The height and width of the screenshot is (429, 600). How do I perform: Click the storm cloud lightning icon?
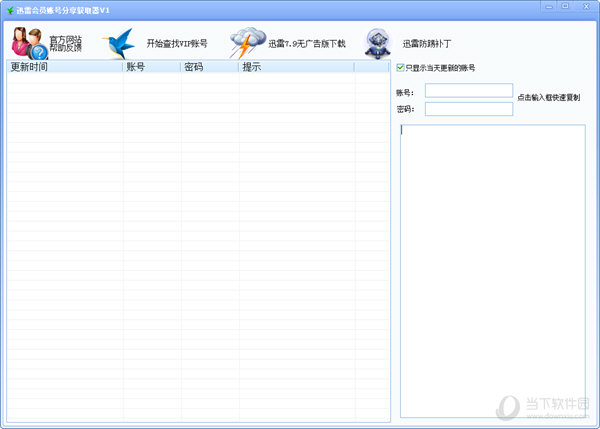pos(248,43)
